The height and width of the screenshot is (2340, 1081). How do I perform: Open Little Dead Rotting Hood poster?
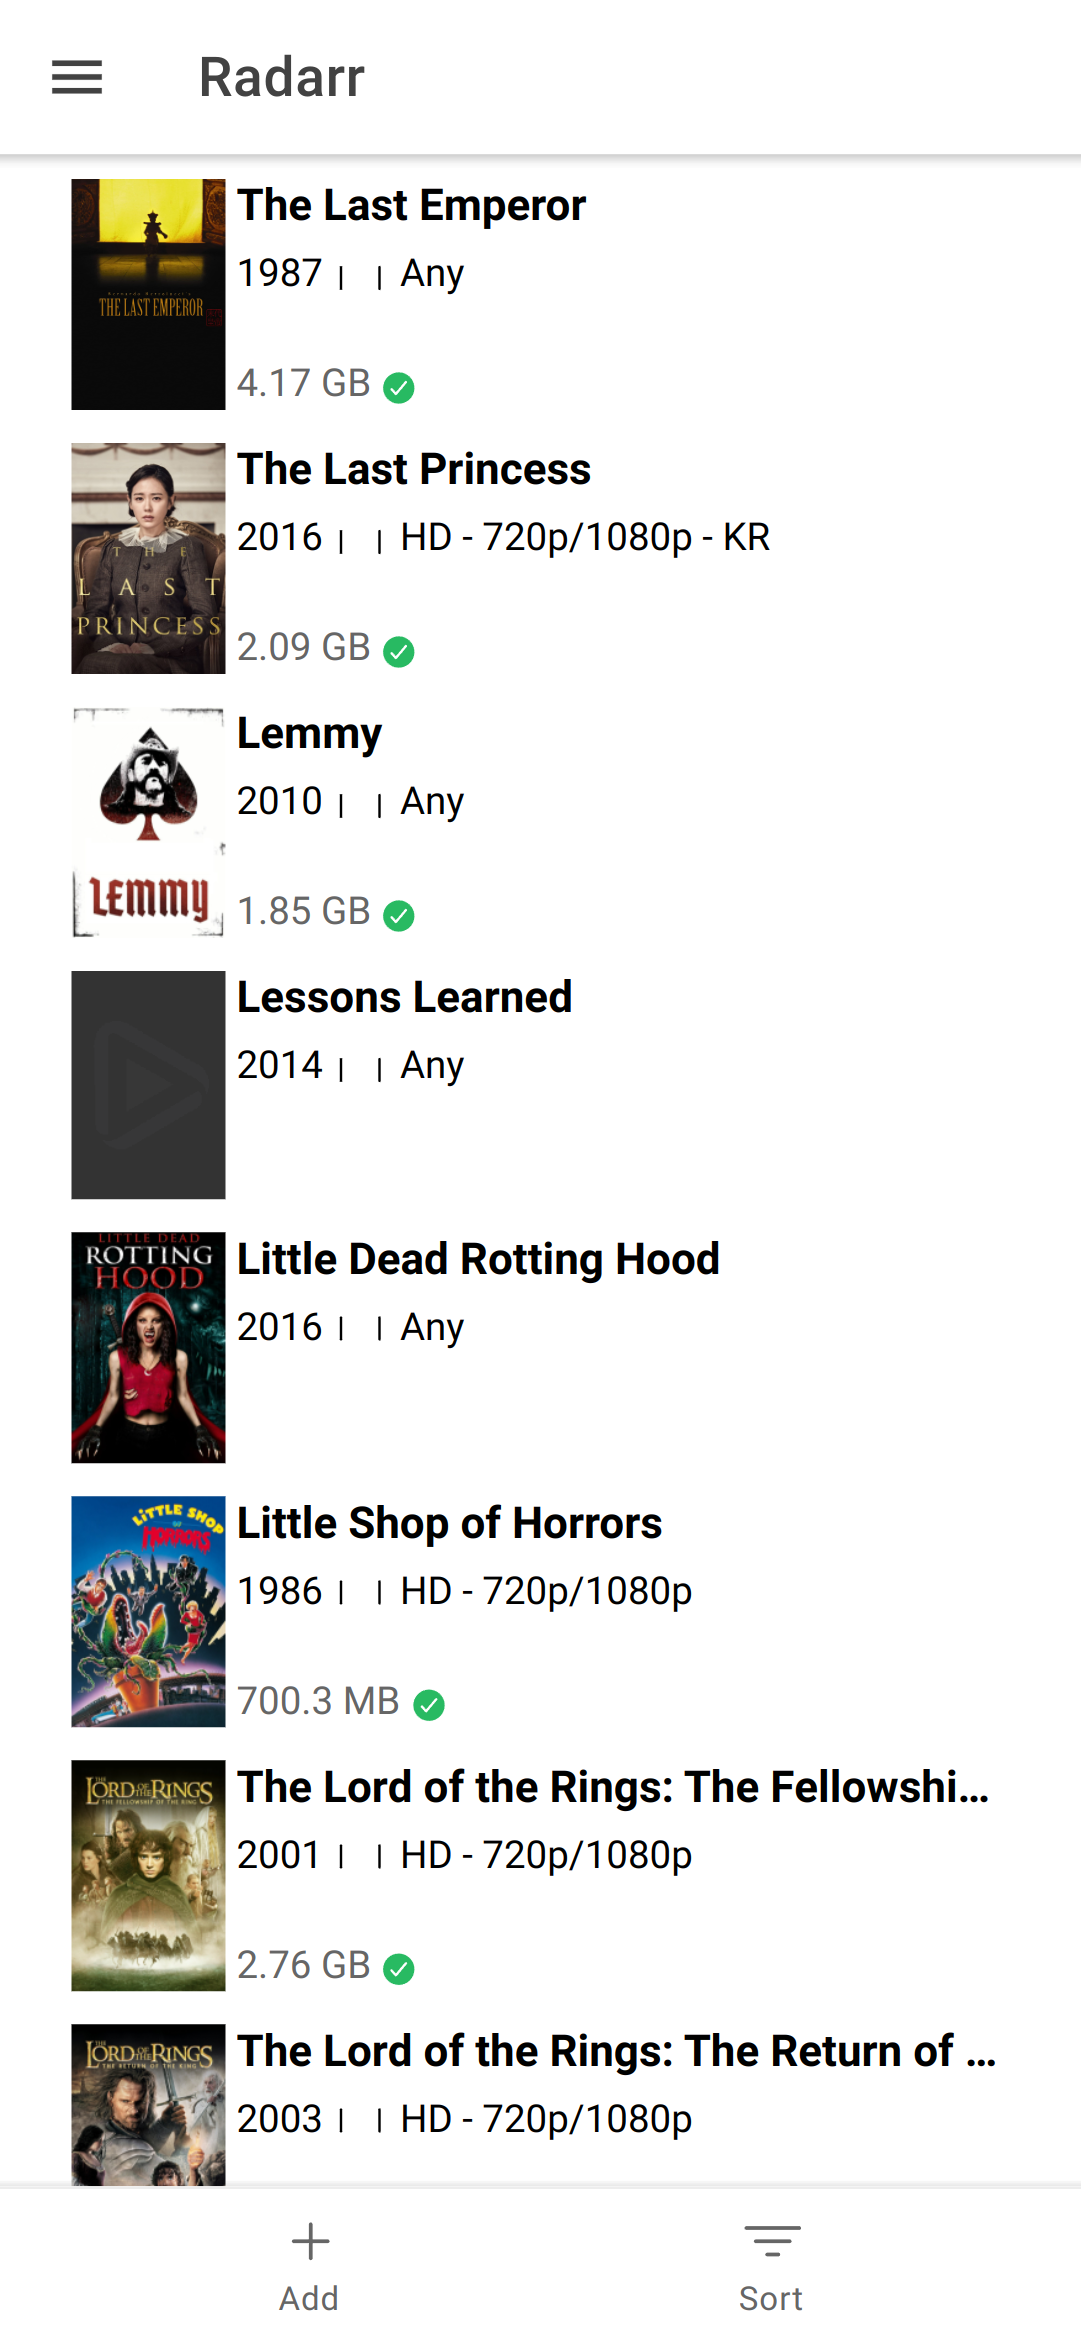pyautogui.click(x=148, y=1347)
